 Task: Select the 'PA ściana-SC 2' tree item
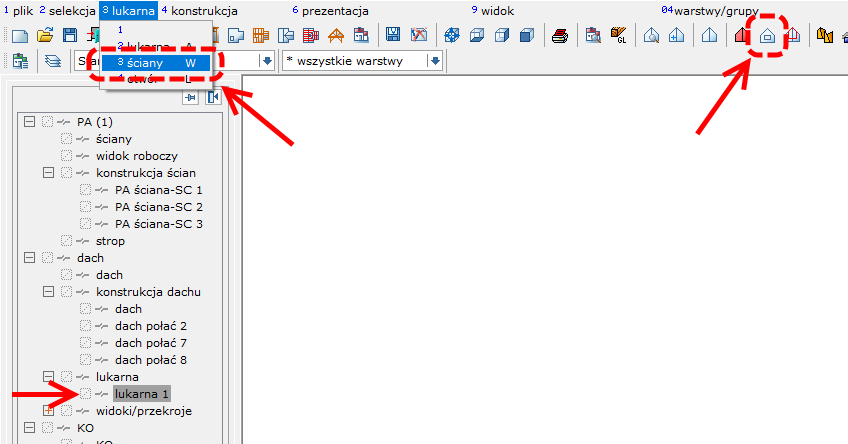pos(158,207)
